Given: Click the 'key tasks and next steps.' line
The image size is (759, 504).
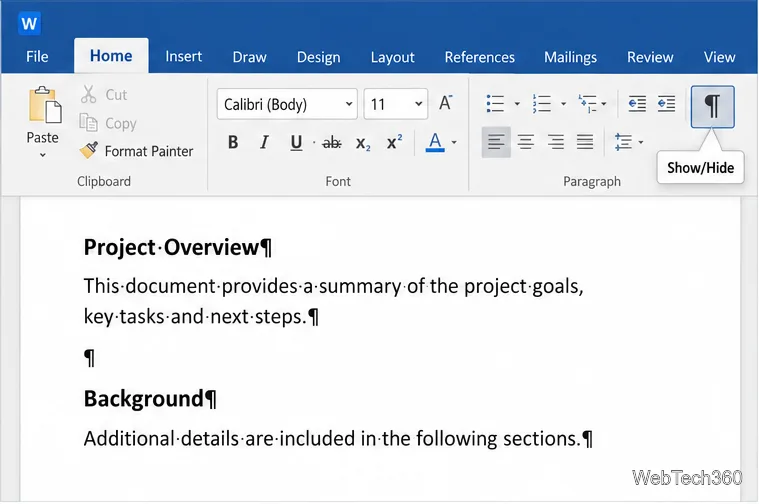Looking at the screenshot, I should [201, 317].
